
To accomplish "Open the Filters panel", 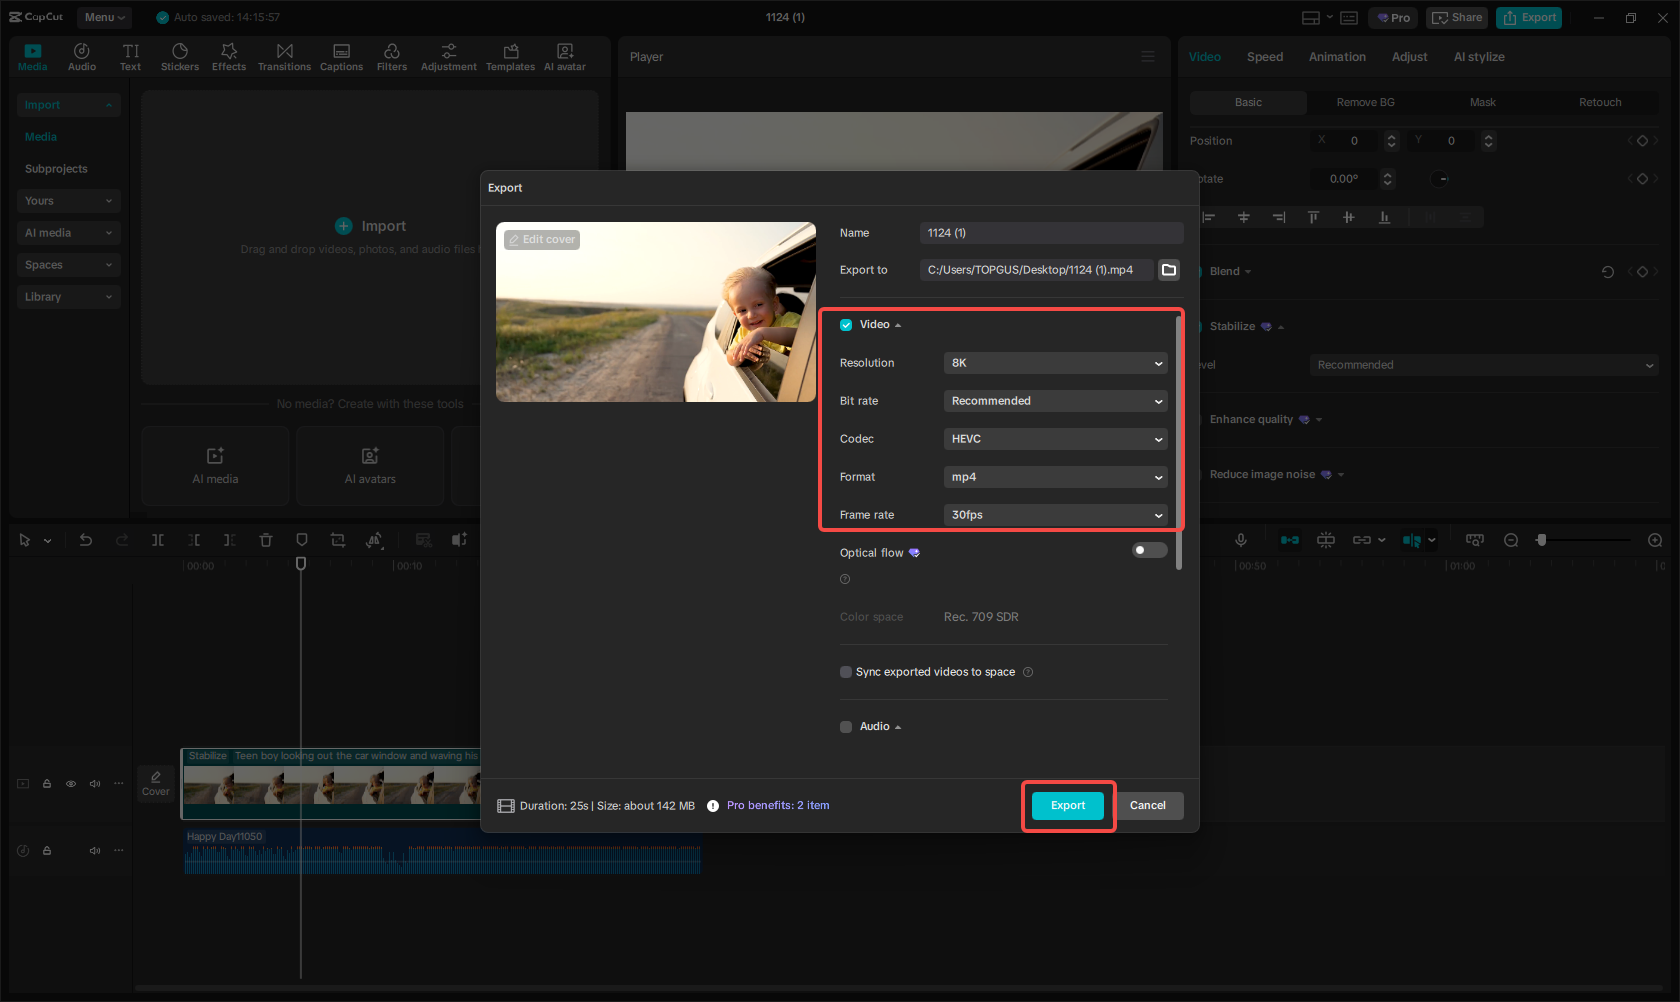I will pos(392,56).
